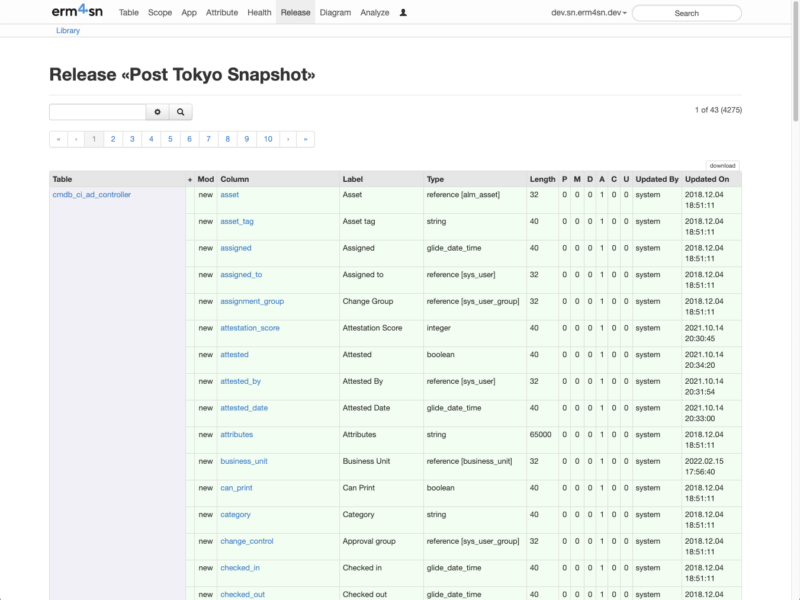Open the Analyze menu in top navigation
Viewport: 800px width, 600px height.
click(x=375, y=12)
